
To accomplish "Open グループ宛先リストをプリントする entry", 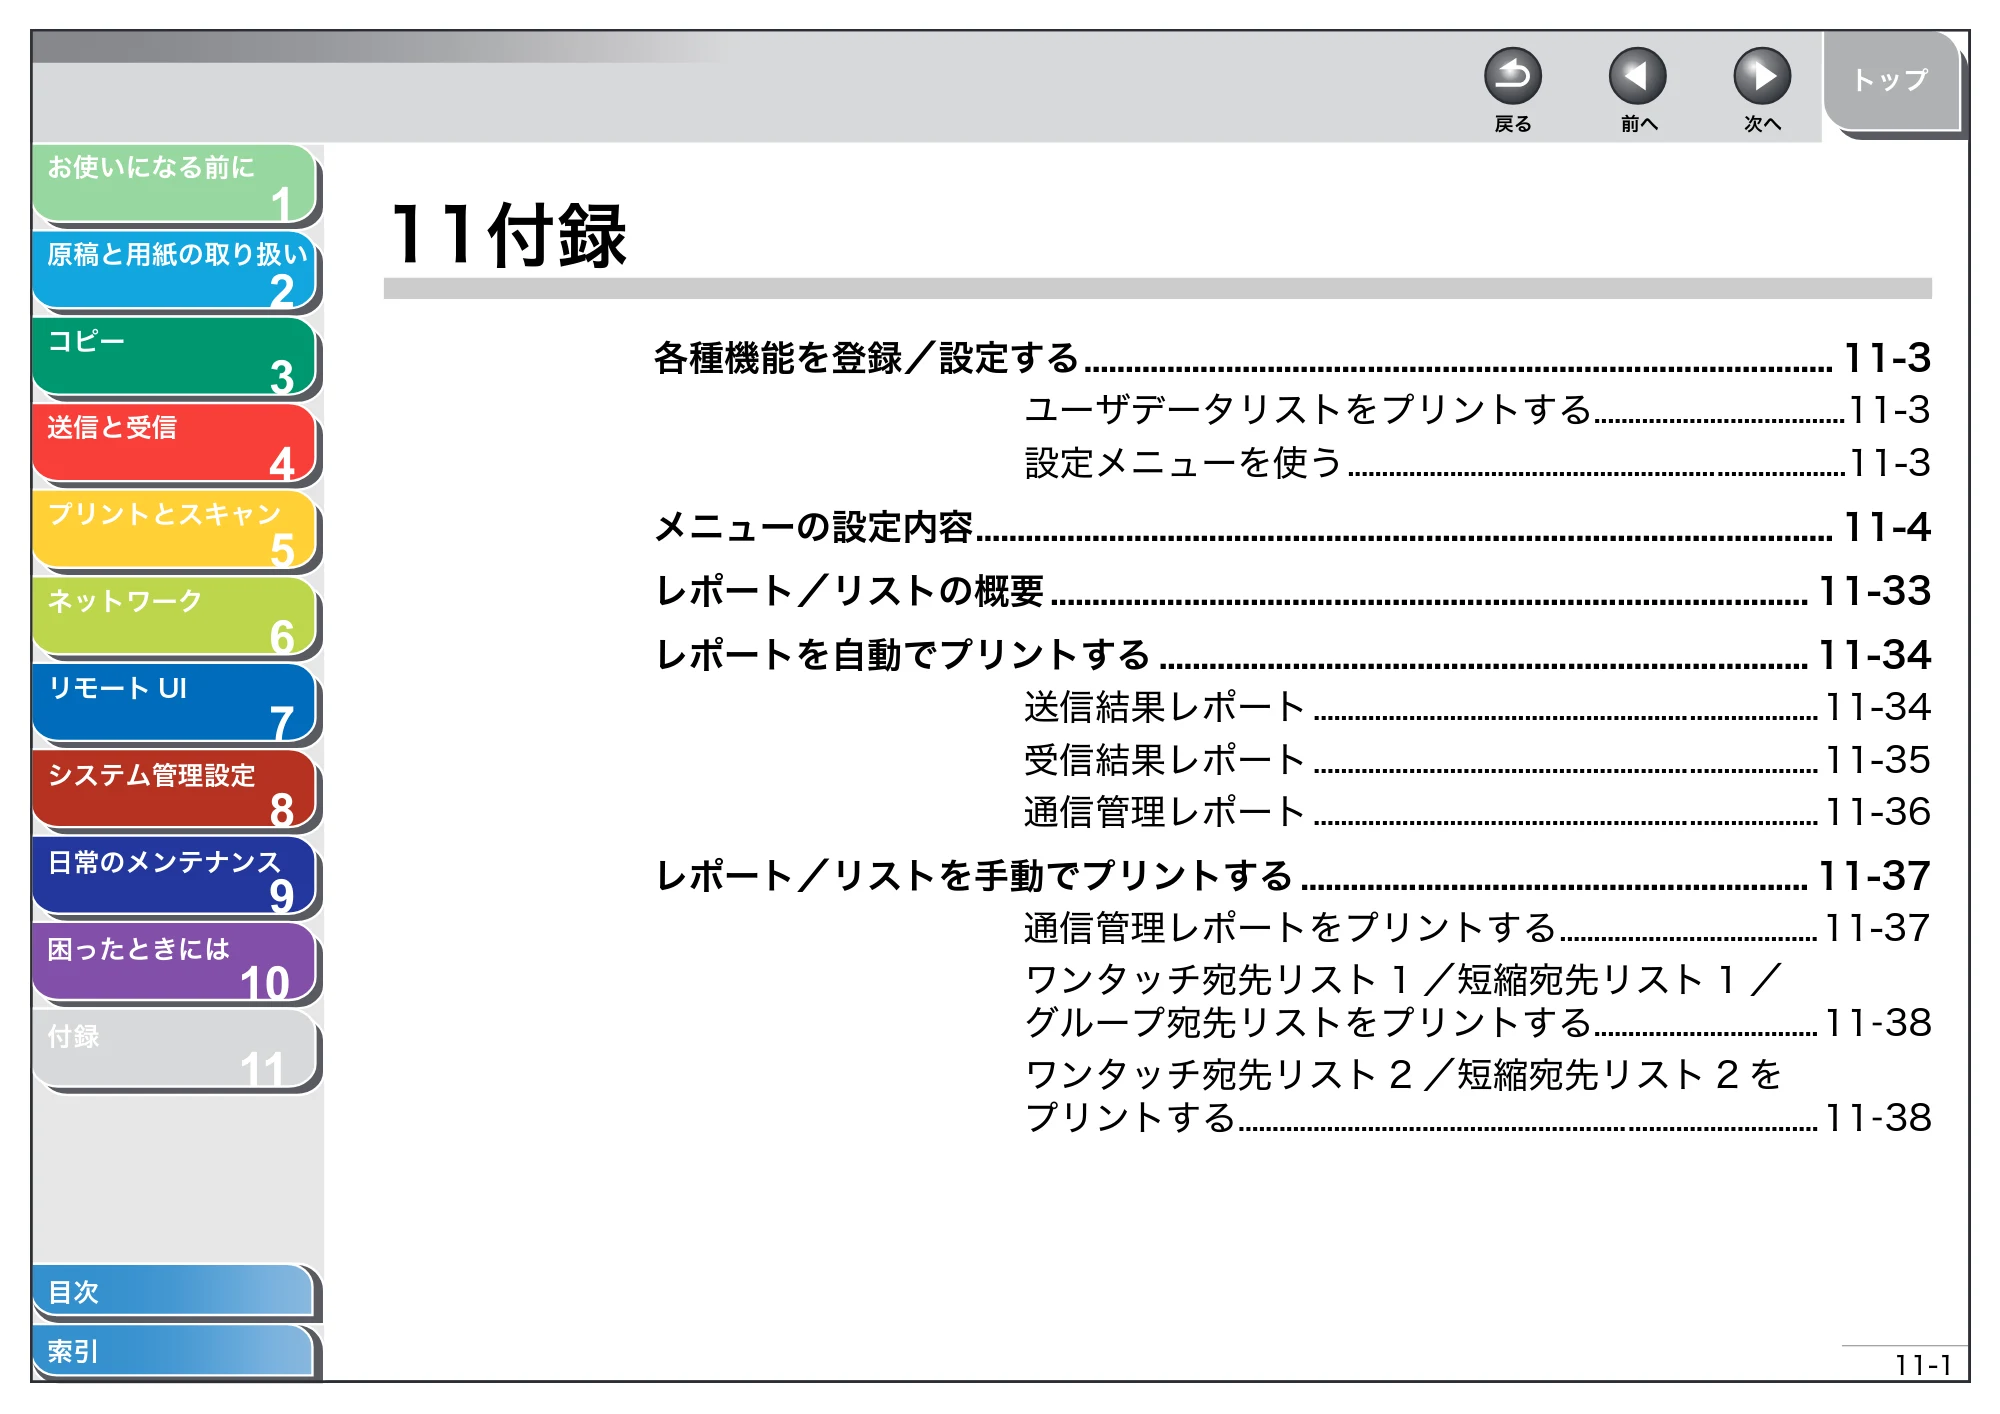I will pyautogui.click(x=1477, y=1001).
